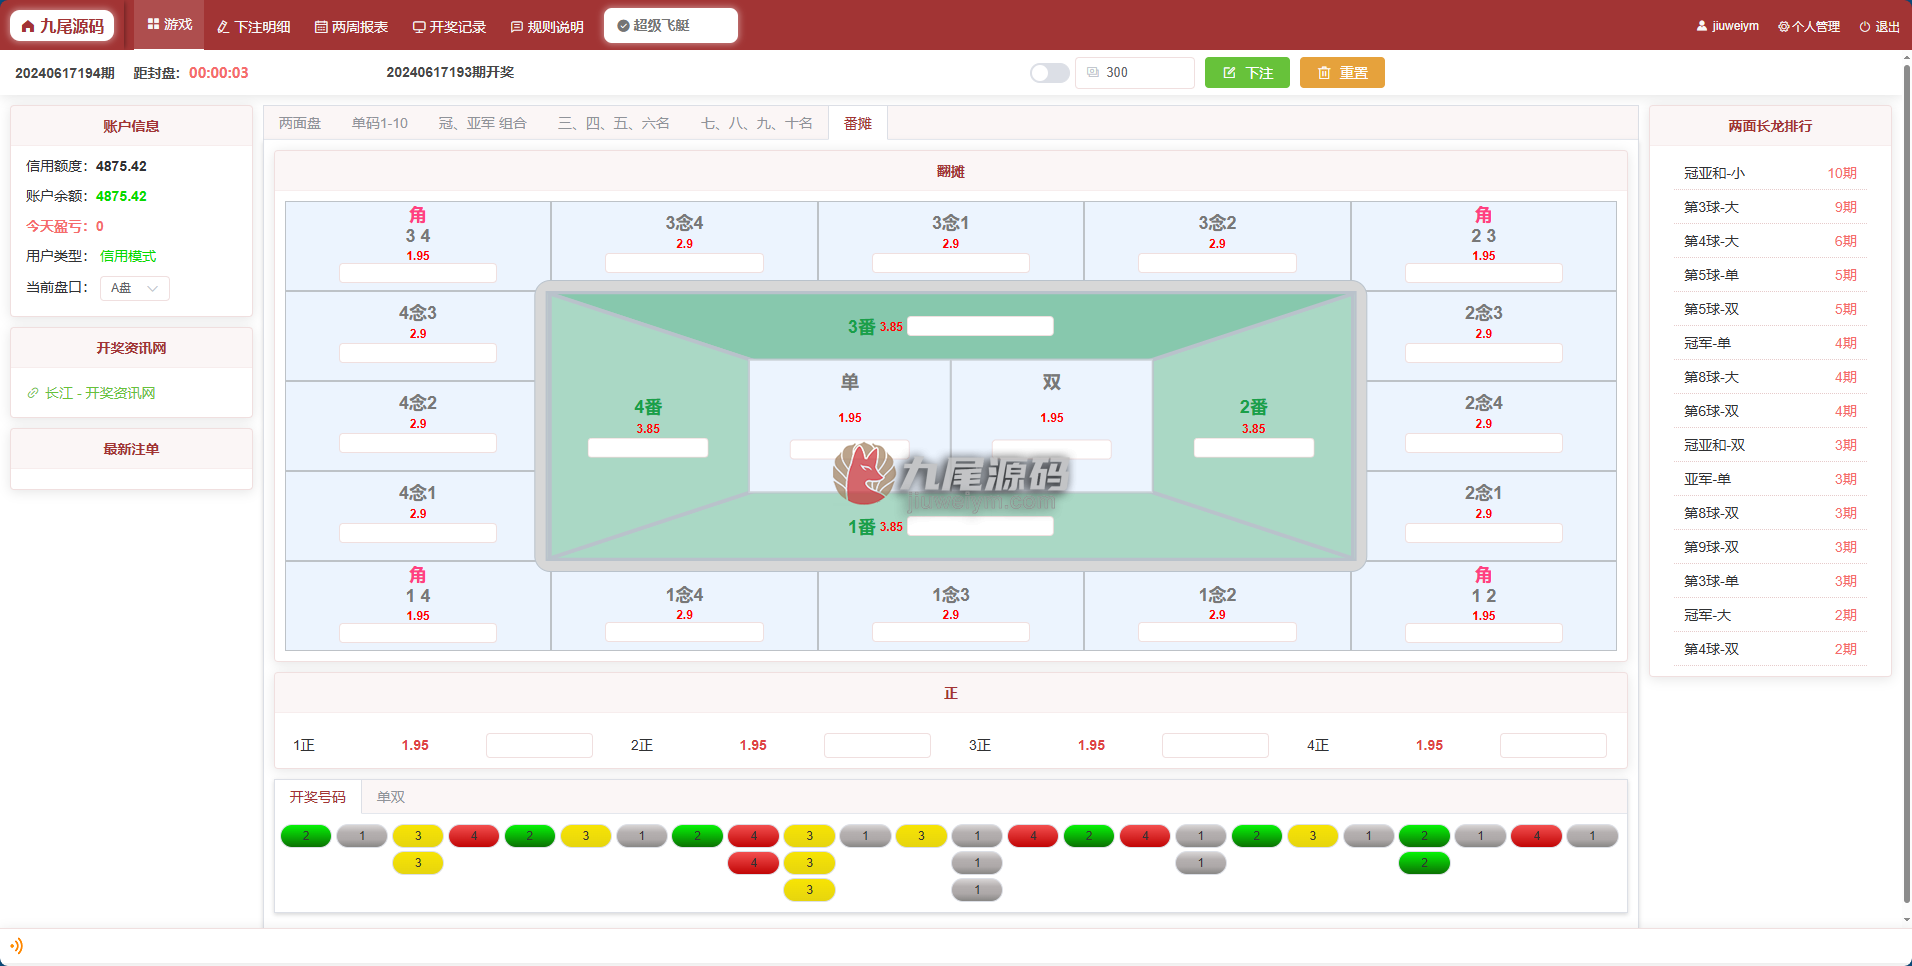This screenshot has height=966, width=1912.
Task: Select the checked 超级飞艇 game option
Action: tap(671, 25)
